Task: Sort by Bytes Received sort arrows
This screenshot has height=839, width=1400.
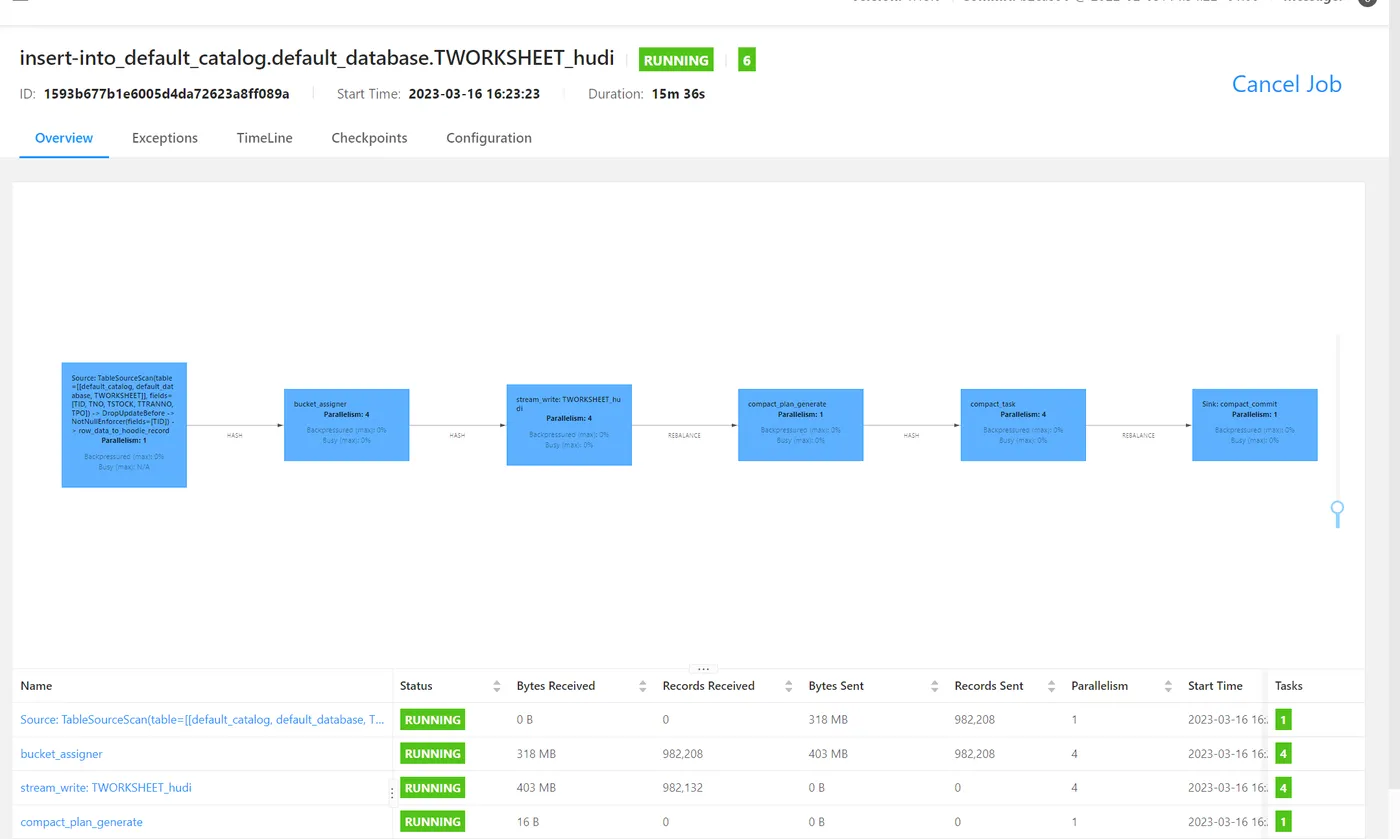Action: click(x=643, y=686)
